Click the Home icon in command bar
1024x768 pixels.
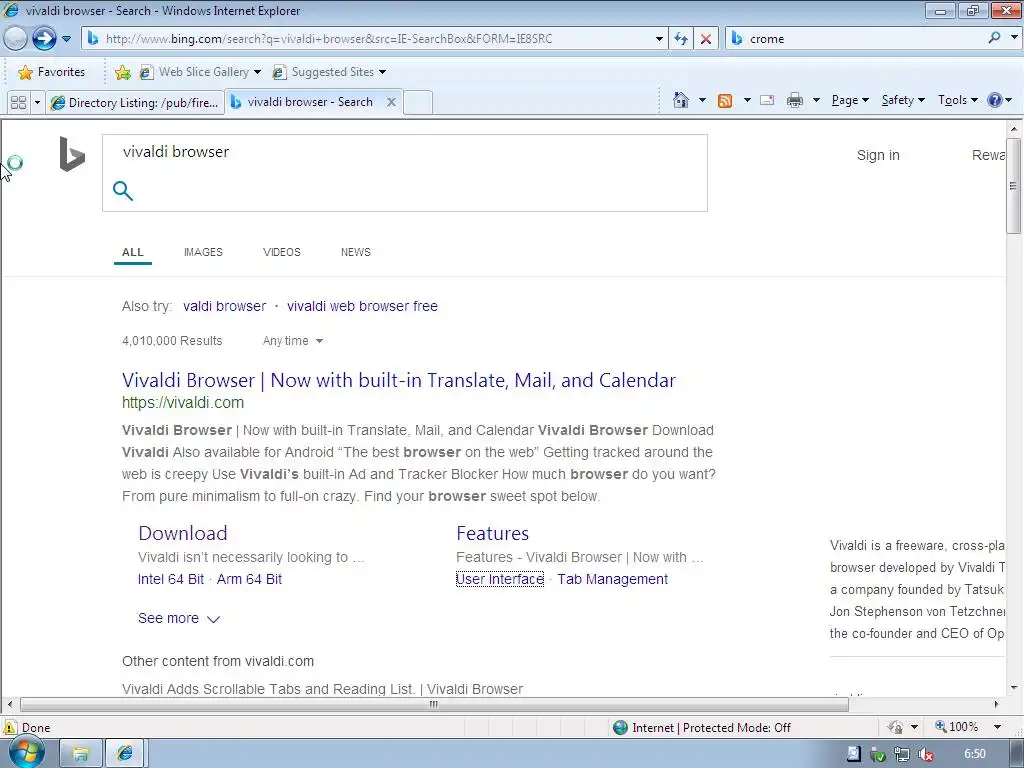click(x=680, y=100)
